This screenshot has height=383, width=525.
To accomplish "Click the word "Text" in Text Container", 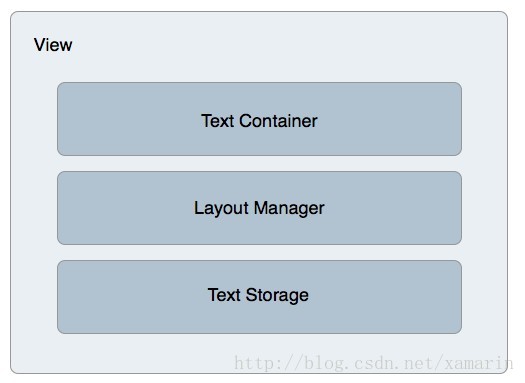I will (217, 121).
